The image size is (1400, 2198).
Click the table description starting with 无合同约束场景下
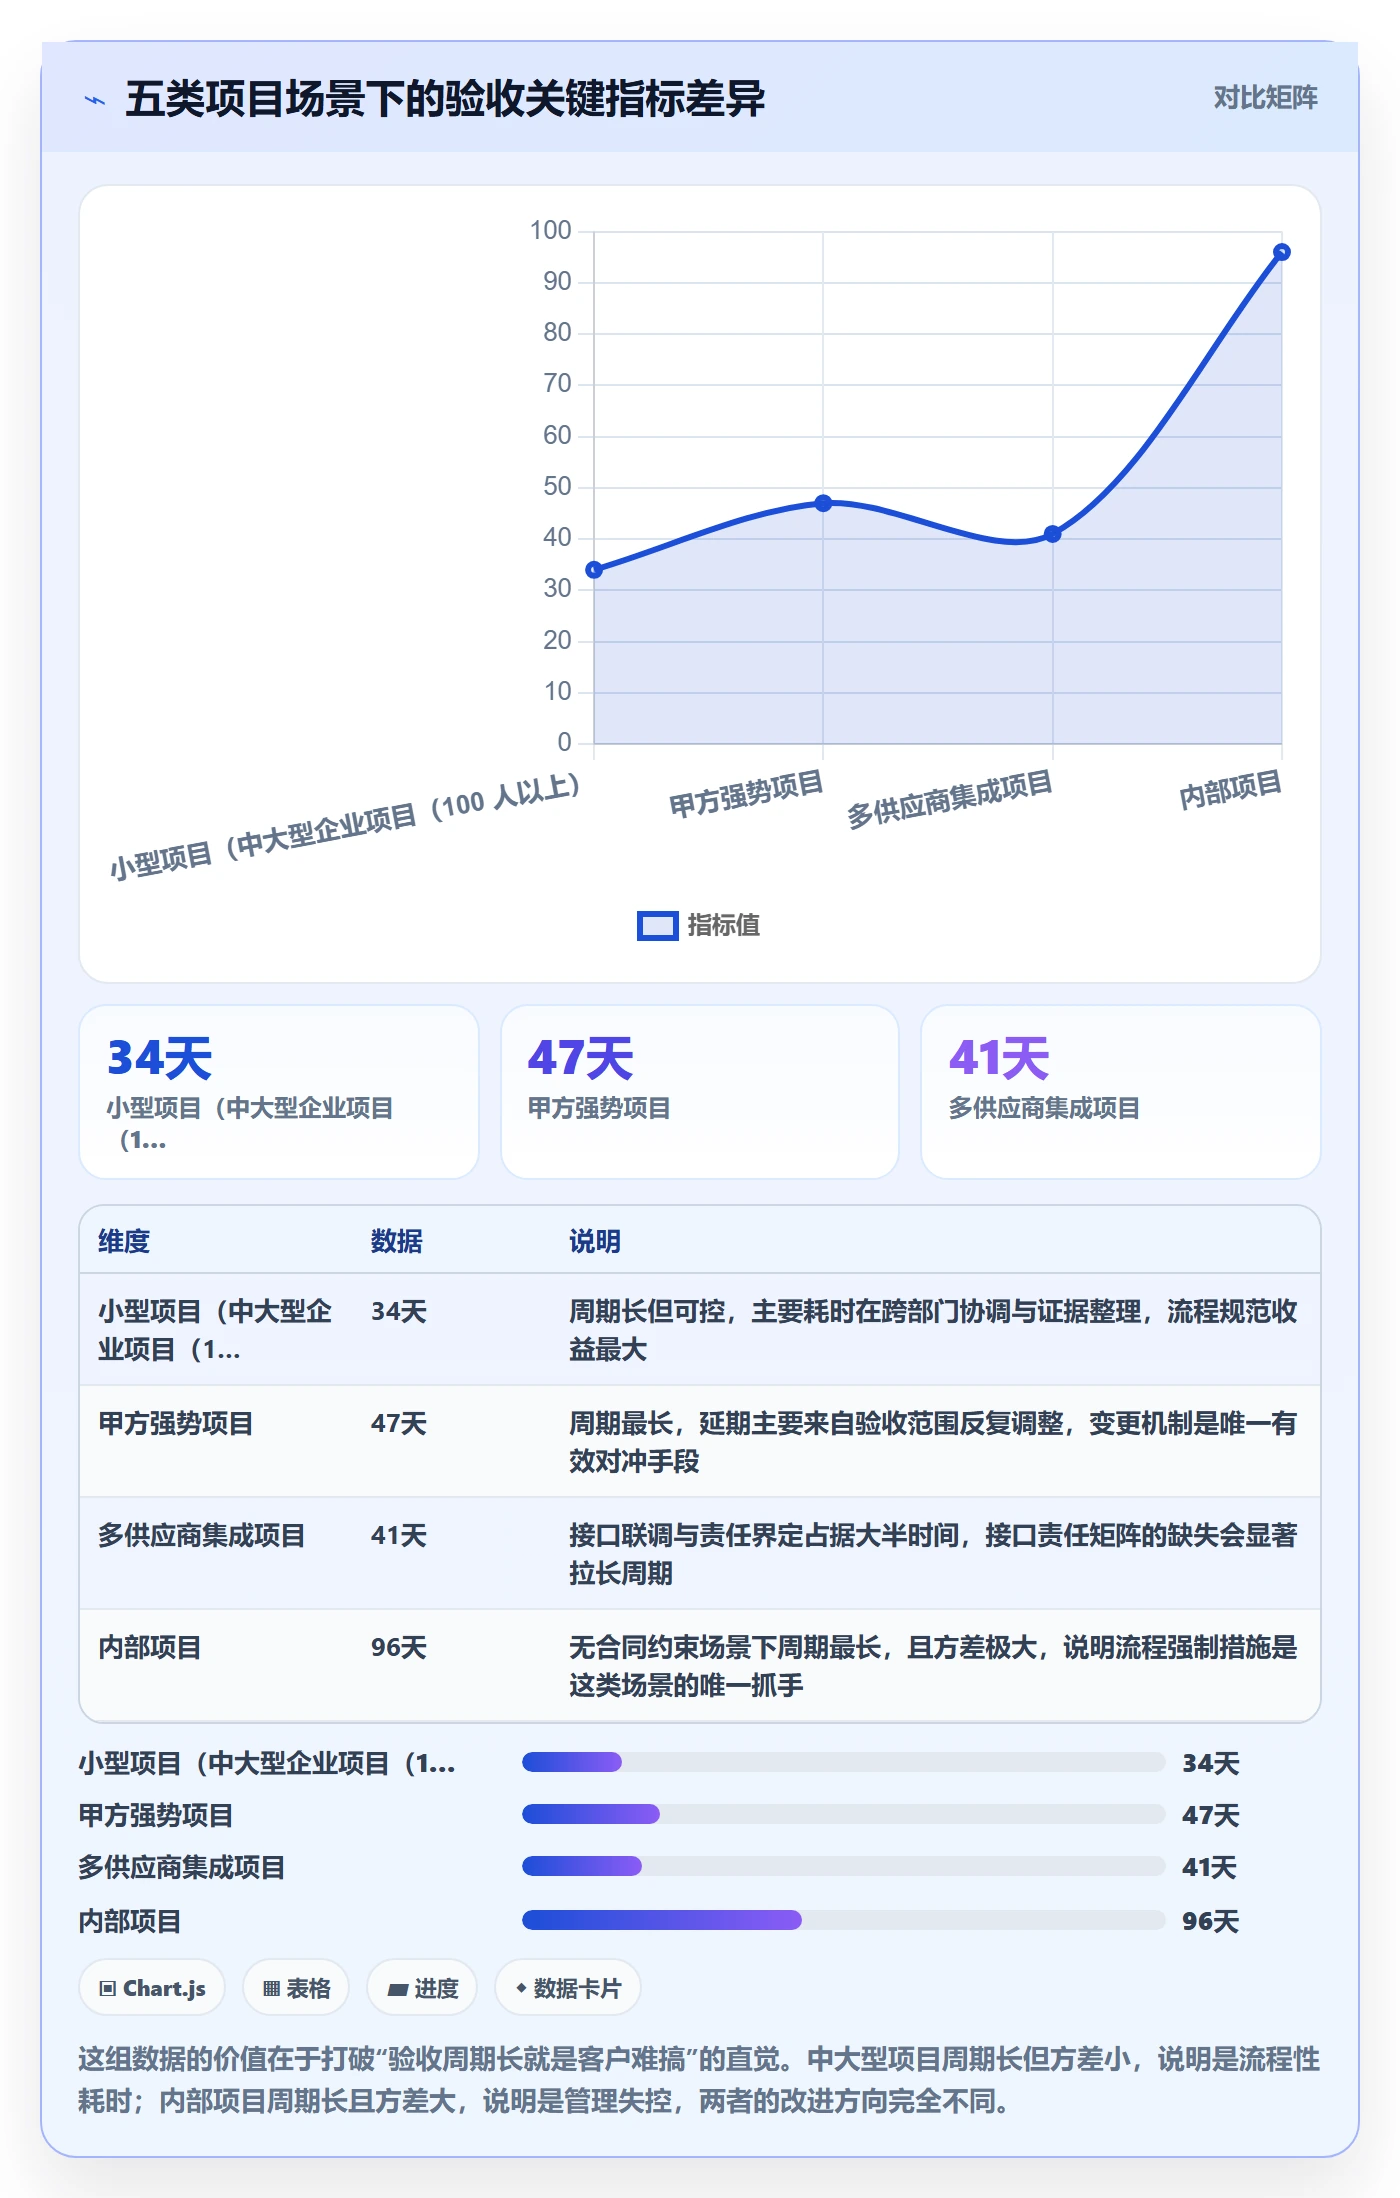933,1666
